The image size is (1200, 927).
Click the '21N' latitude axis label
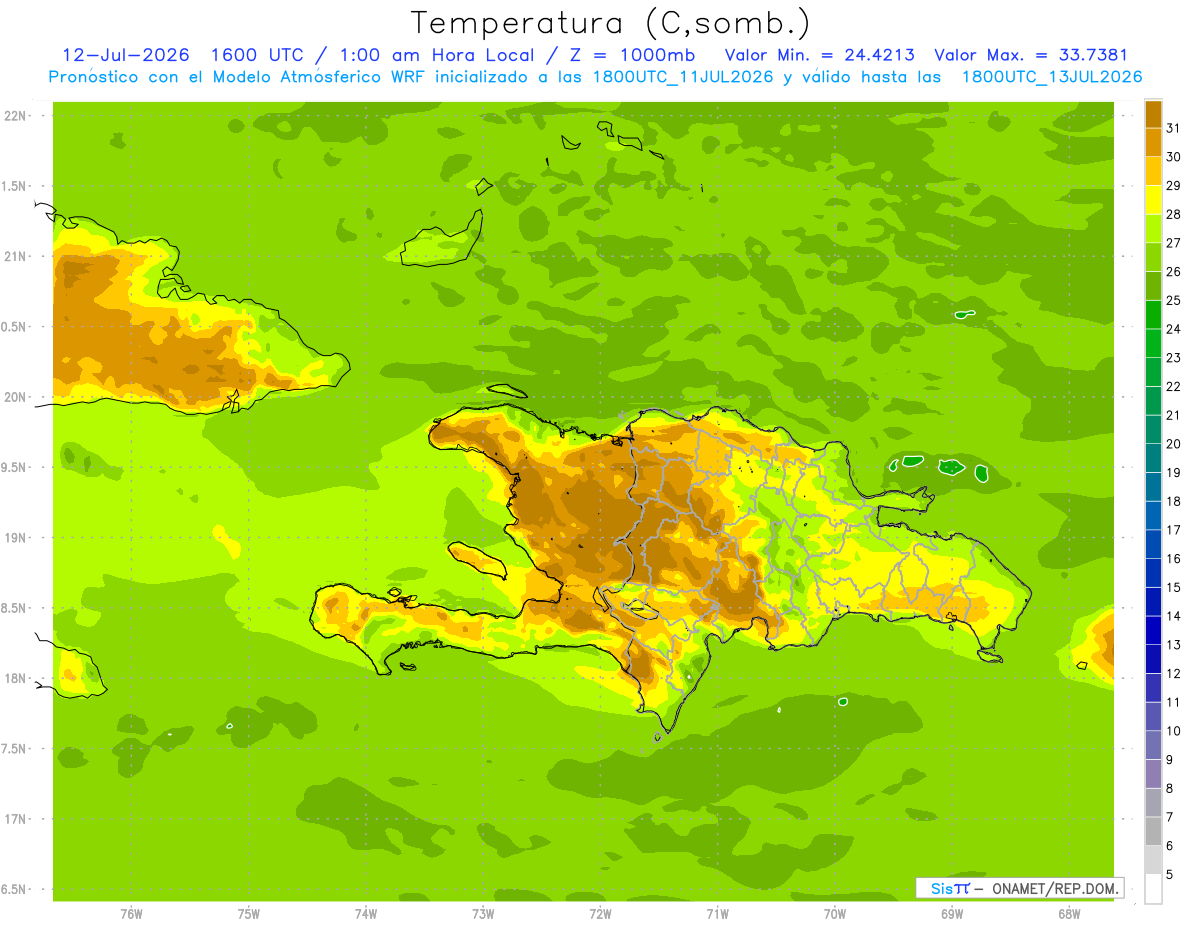point(16,256)
